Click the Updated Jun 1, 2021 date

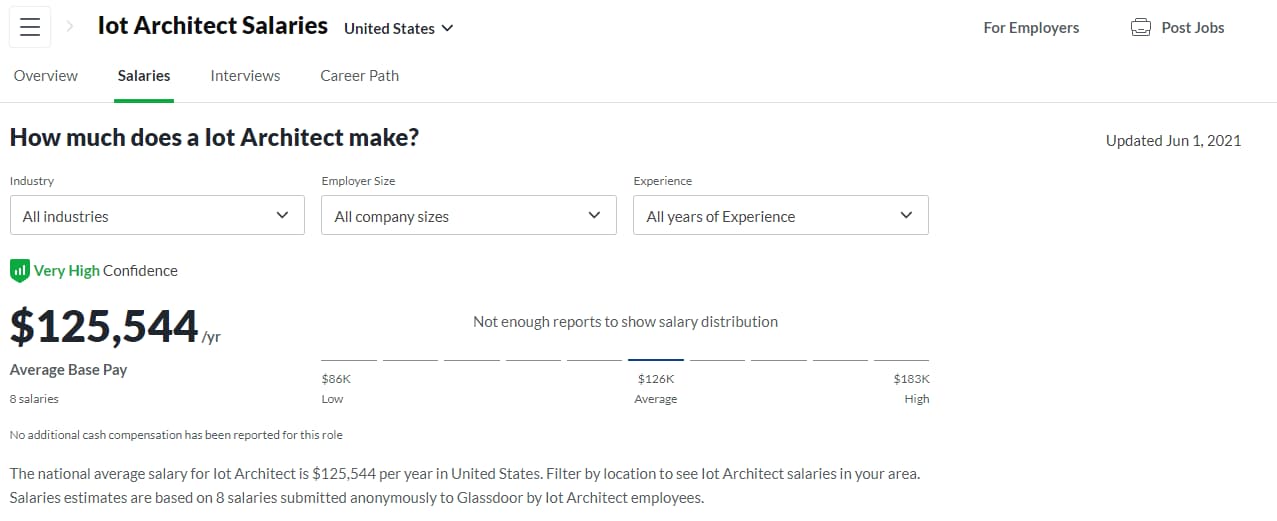(1173, 141)
